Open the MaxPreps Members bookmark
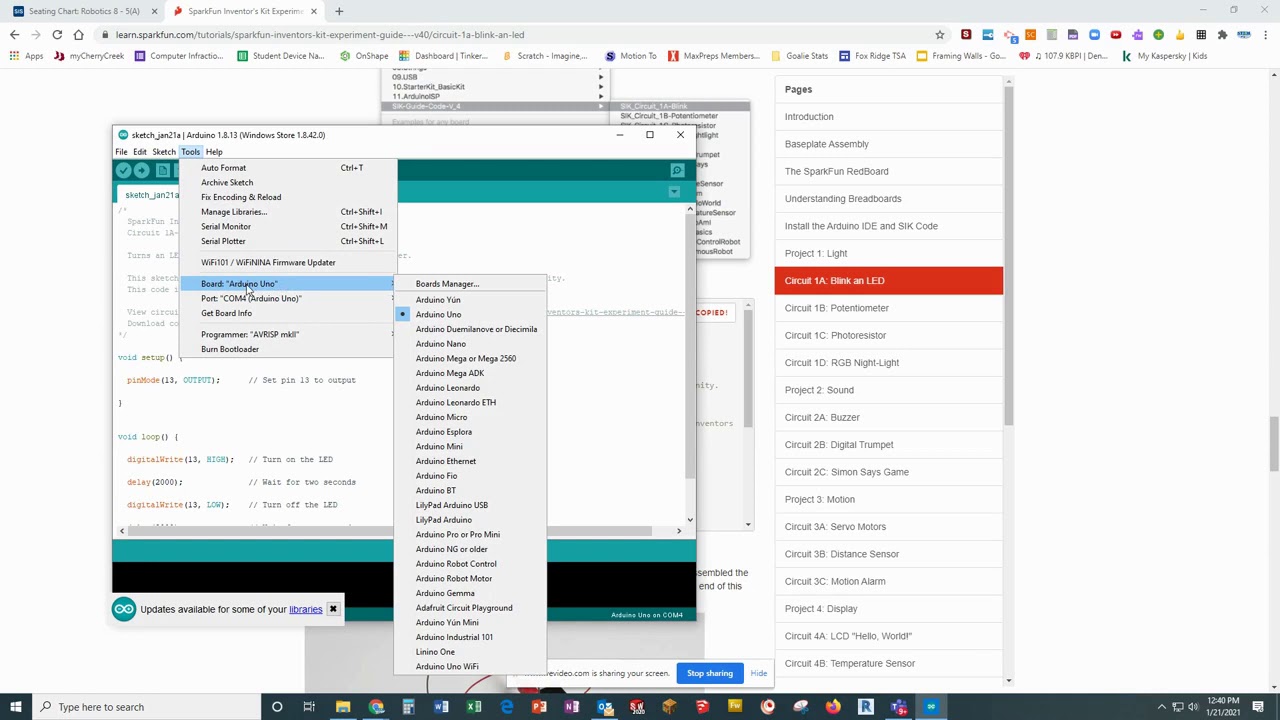Viewport: 1280px width, 720px height. pos(714,56)
